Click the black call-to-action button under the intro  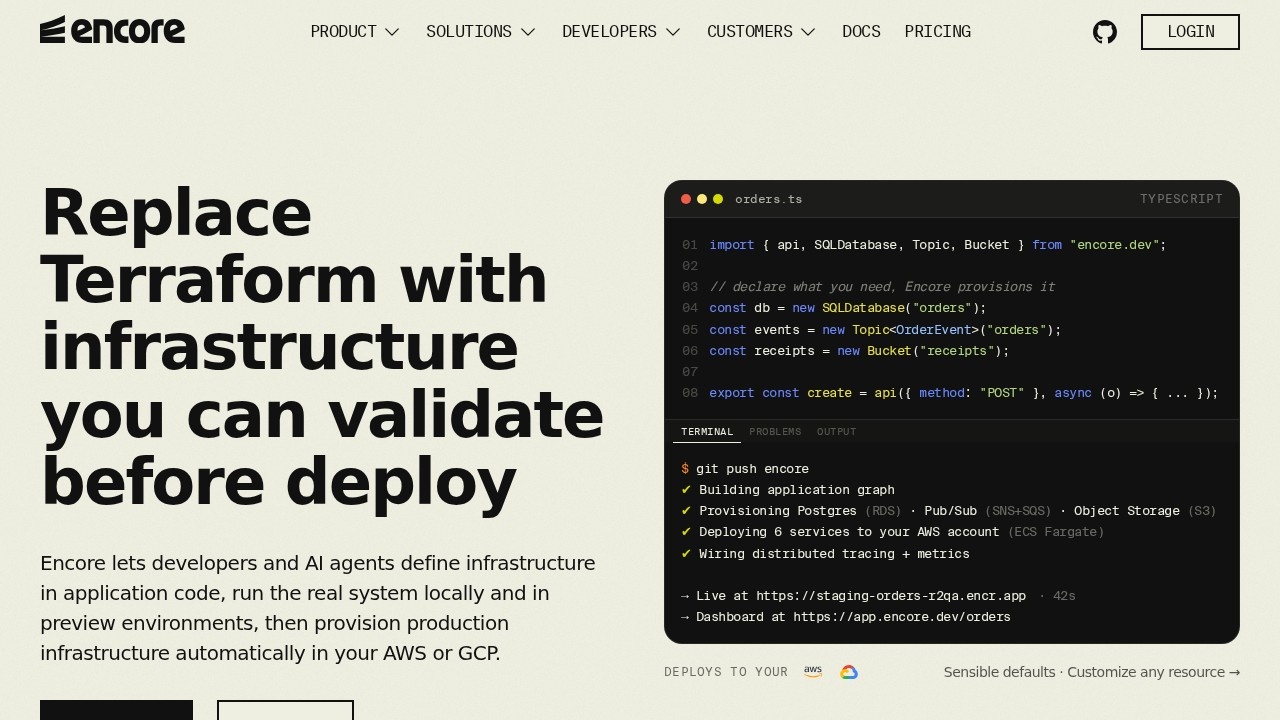pos(116,710)
